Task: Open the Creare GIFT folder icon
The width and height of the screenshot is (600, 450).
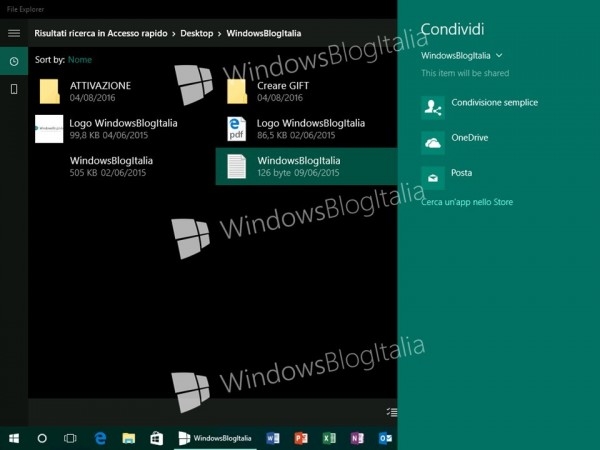Action: click(237, 91)
